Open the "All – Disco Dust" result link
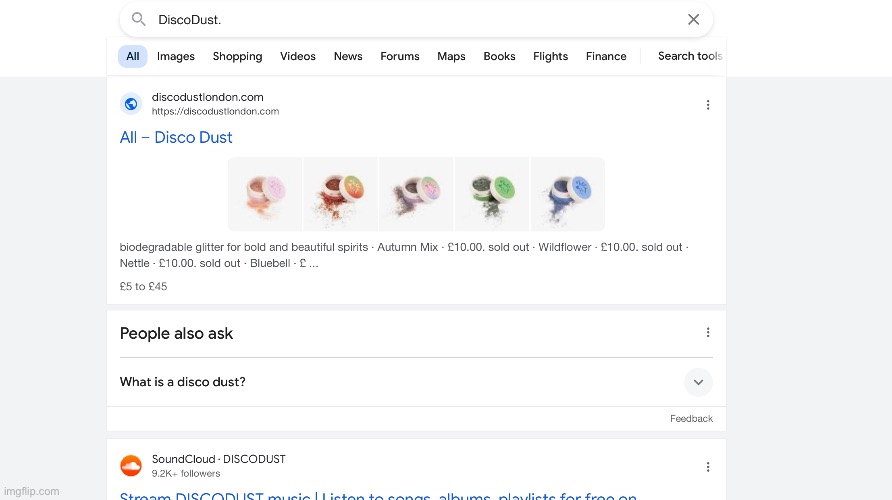This screenshot has width=892, height=500. click(176, 138)
